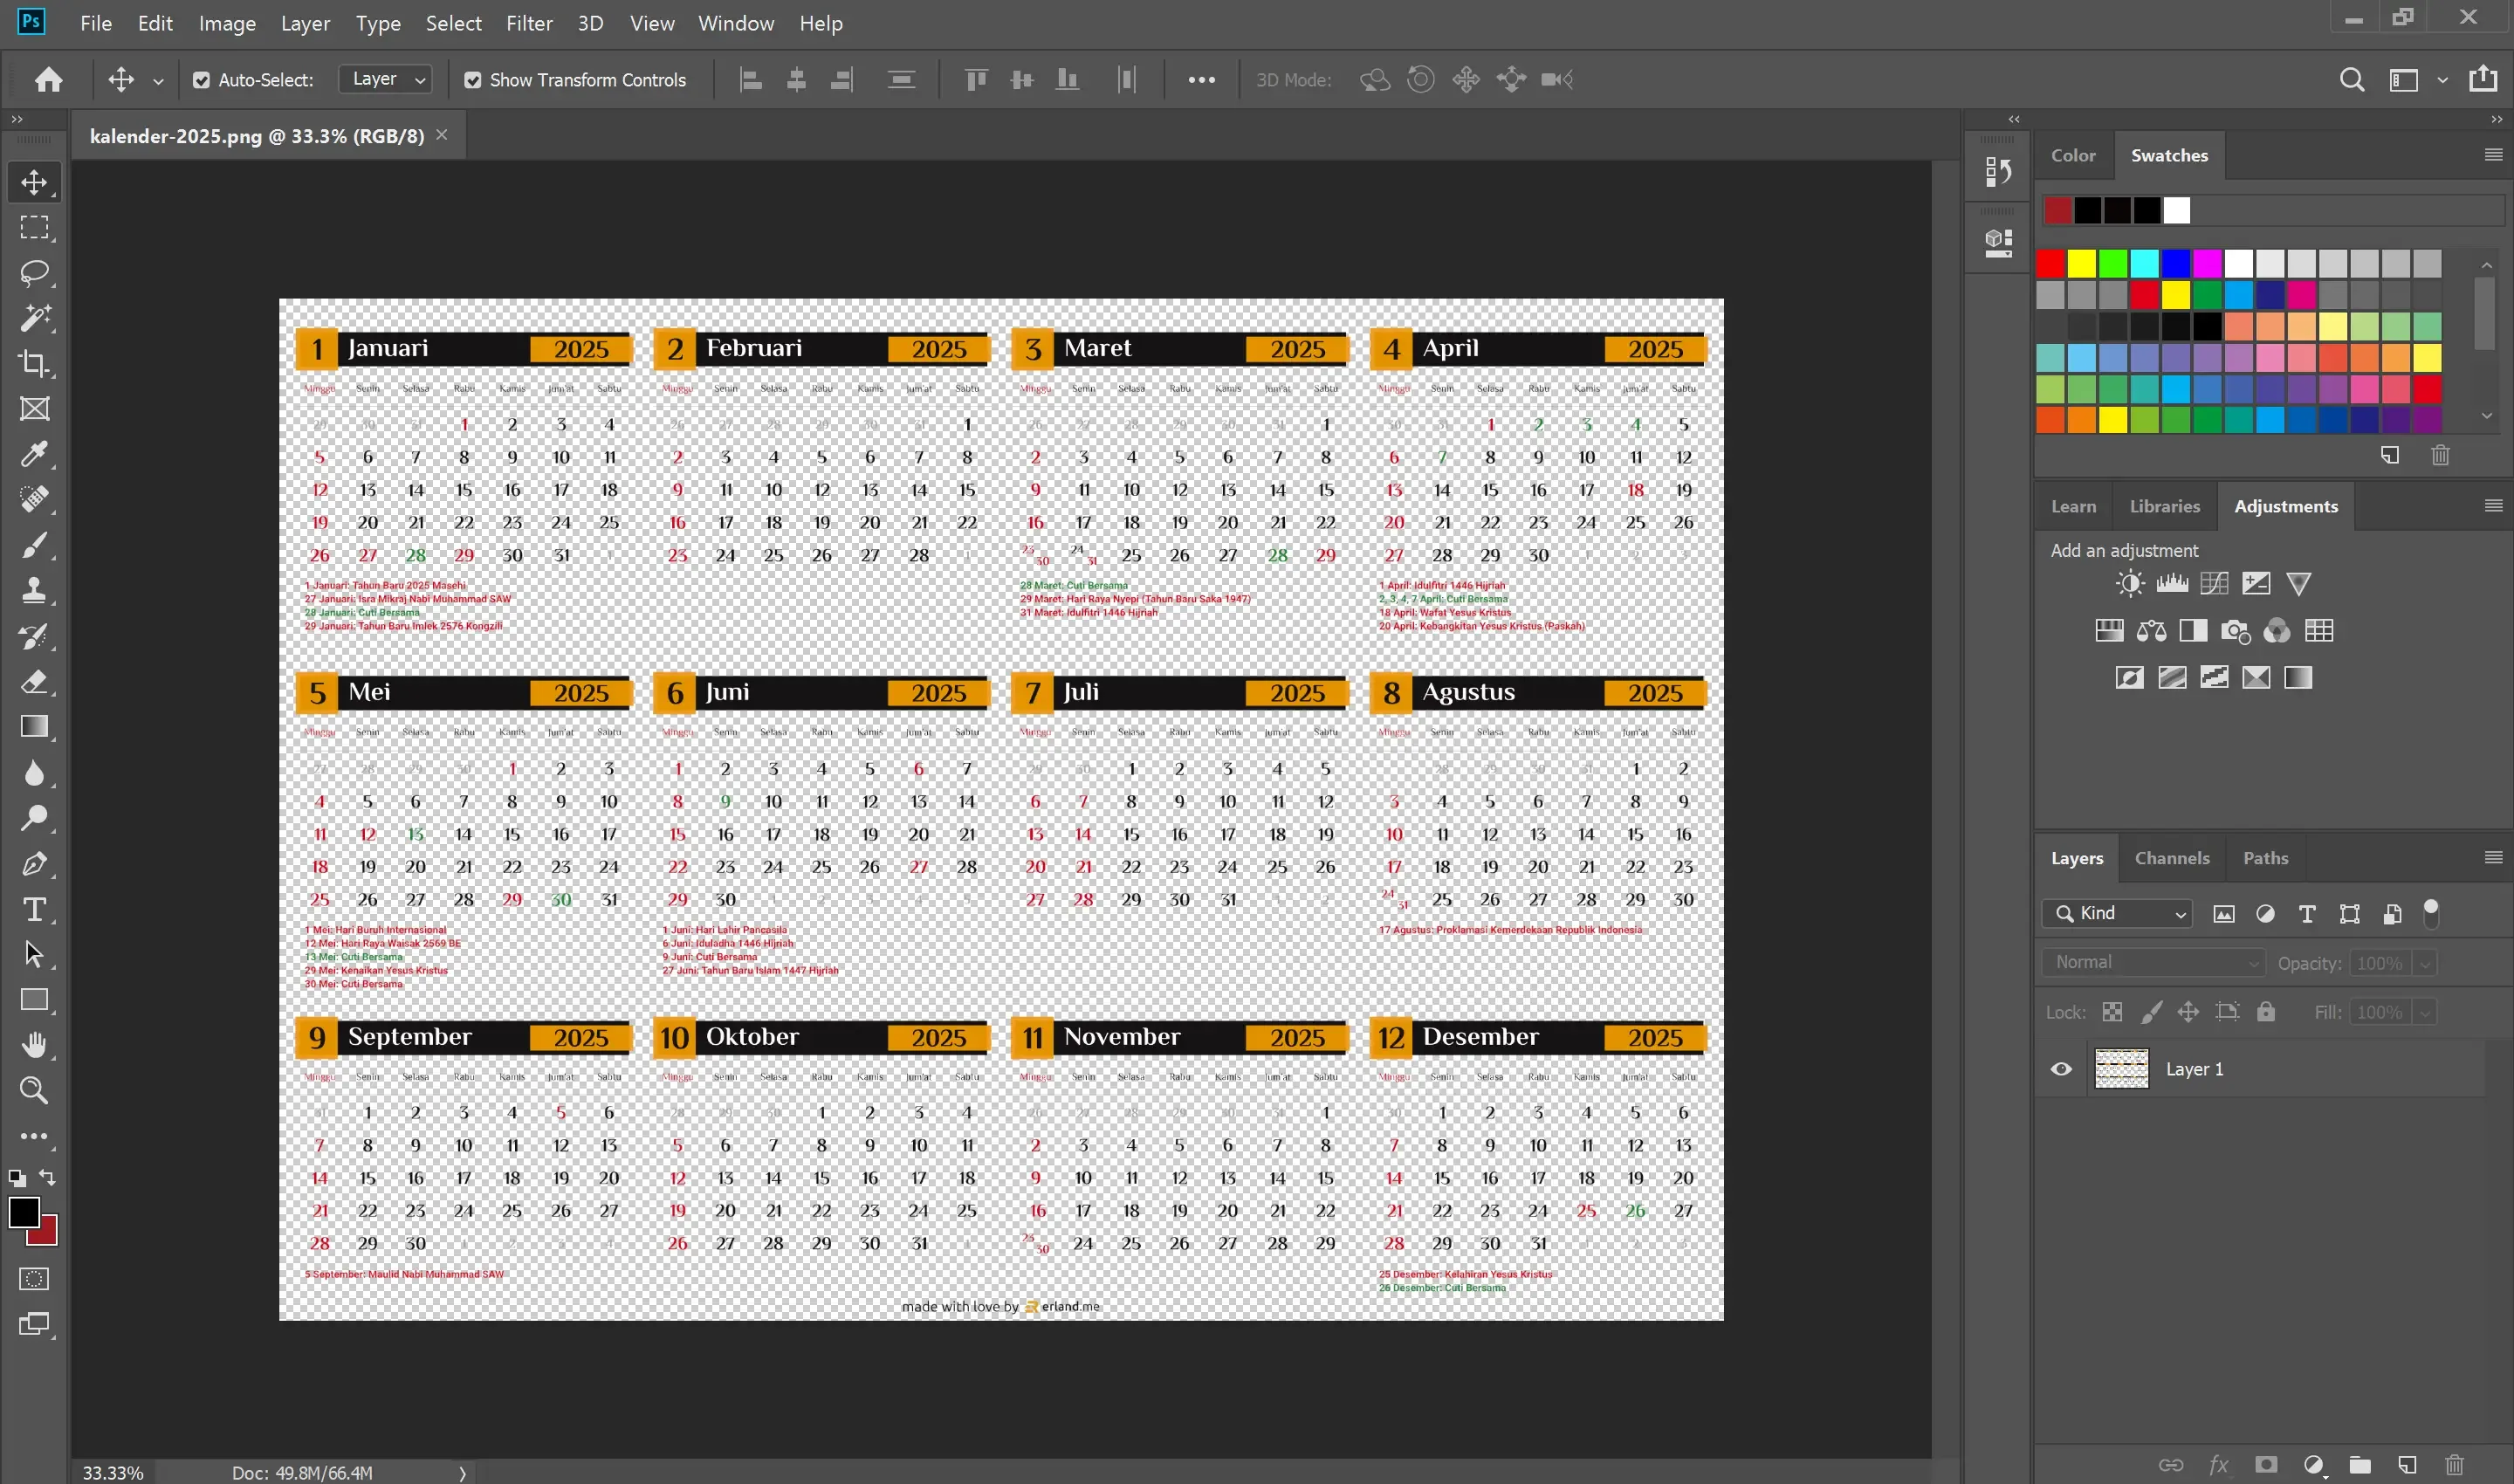Activate the Zoom tool
Viewport: 2514px width, 1484px height.
34,1090
